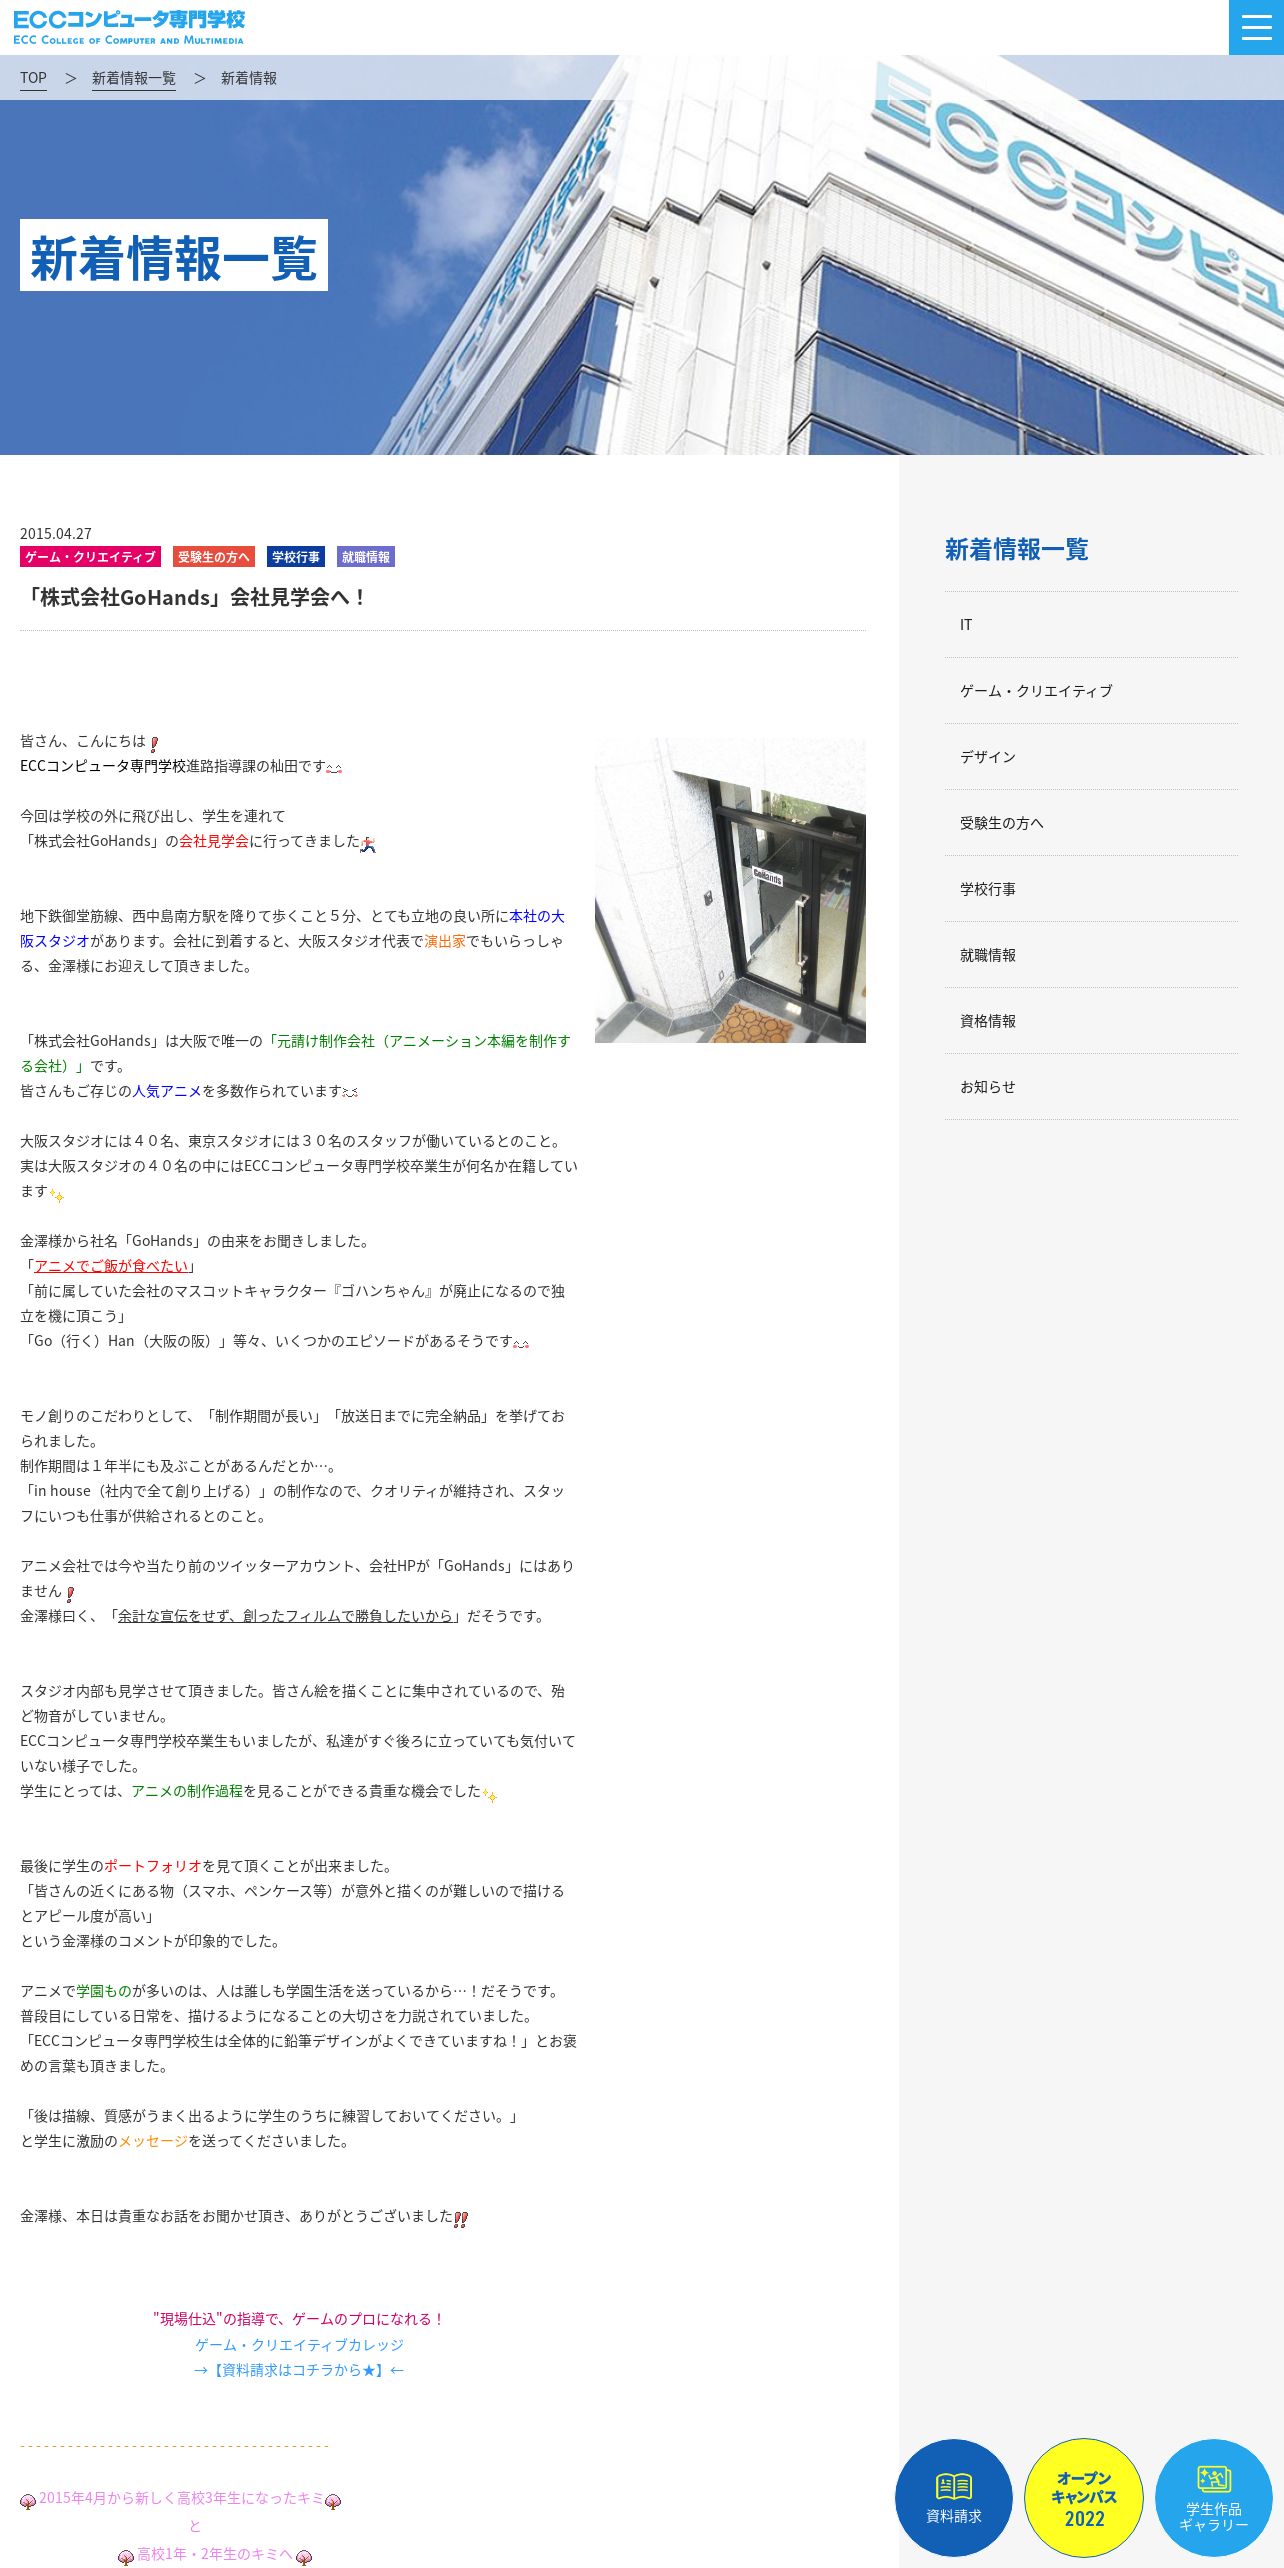1284x2568 pixels.
Task: Open デザイン category in sidebar
Action: pos(1091,757)
